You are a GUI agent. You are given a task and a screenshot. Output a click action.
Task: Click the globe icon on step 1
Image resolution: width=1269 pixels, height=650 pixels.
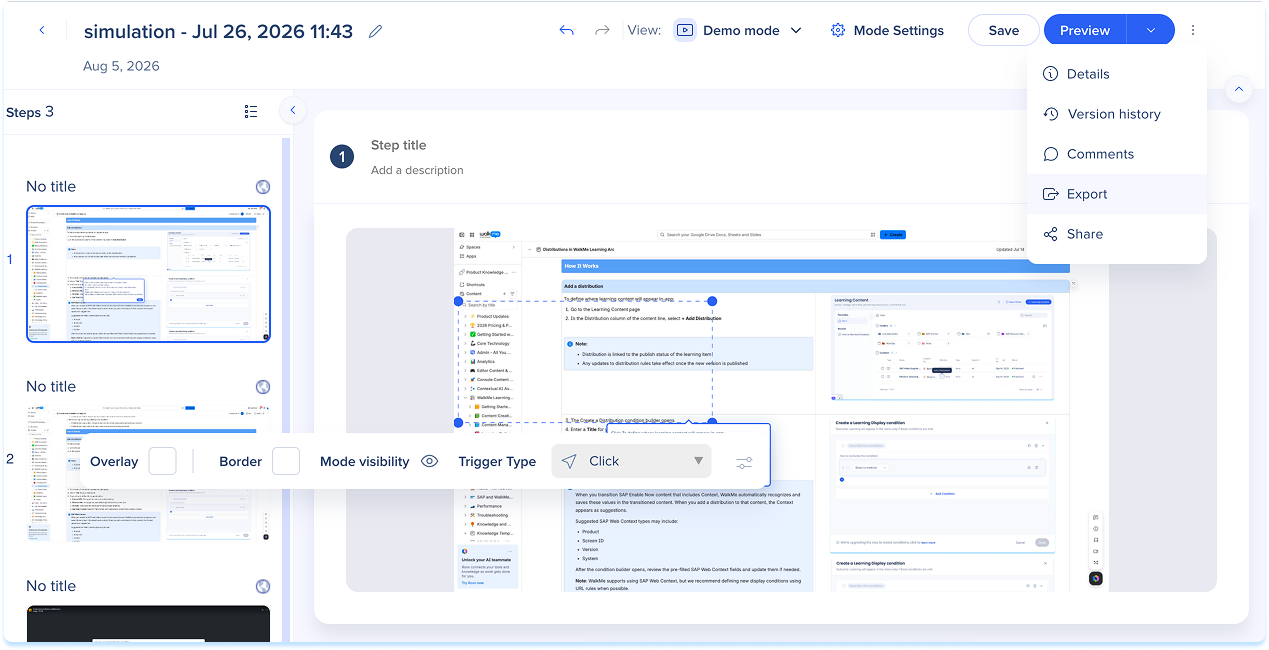[x=263, y=187]
